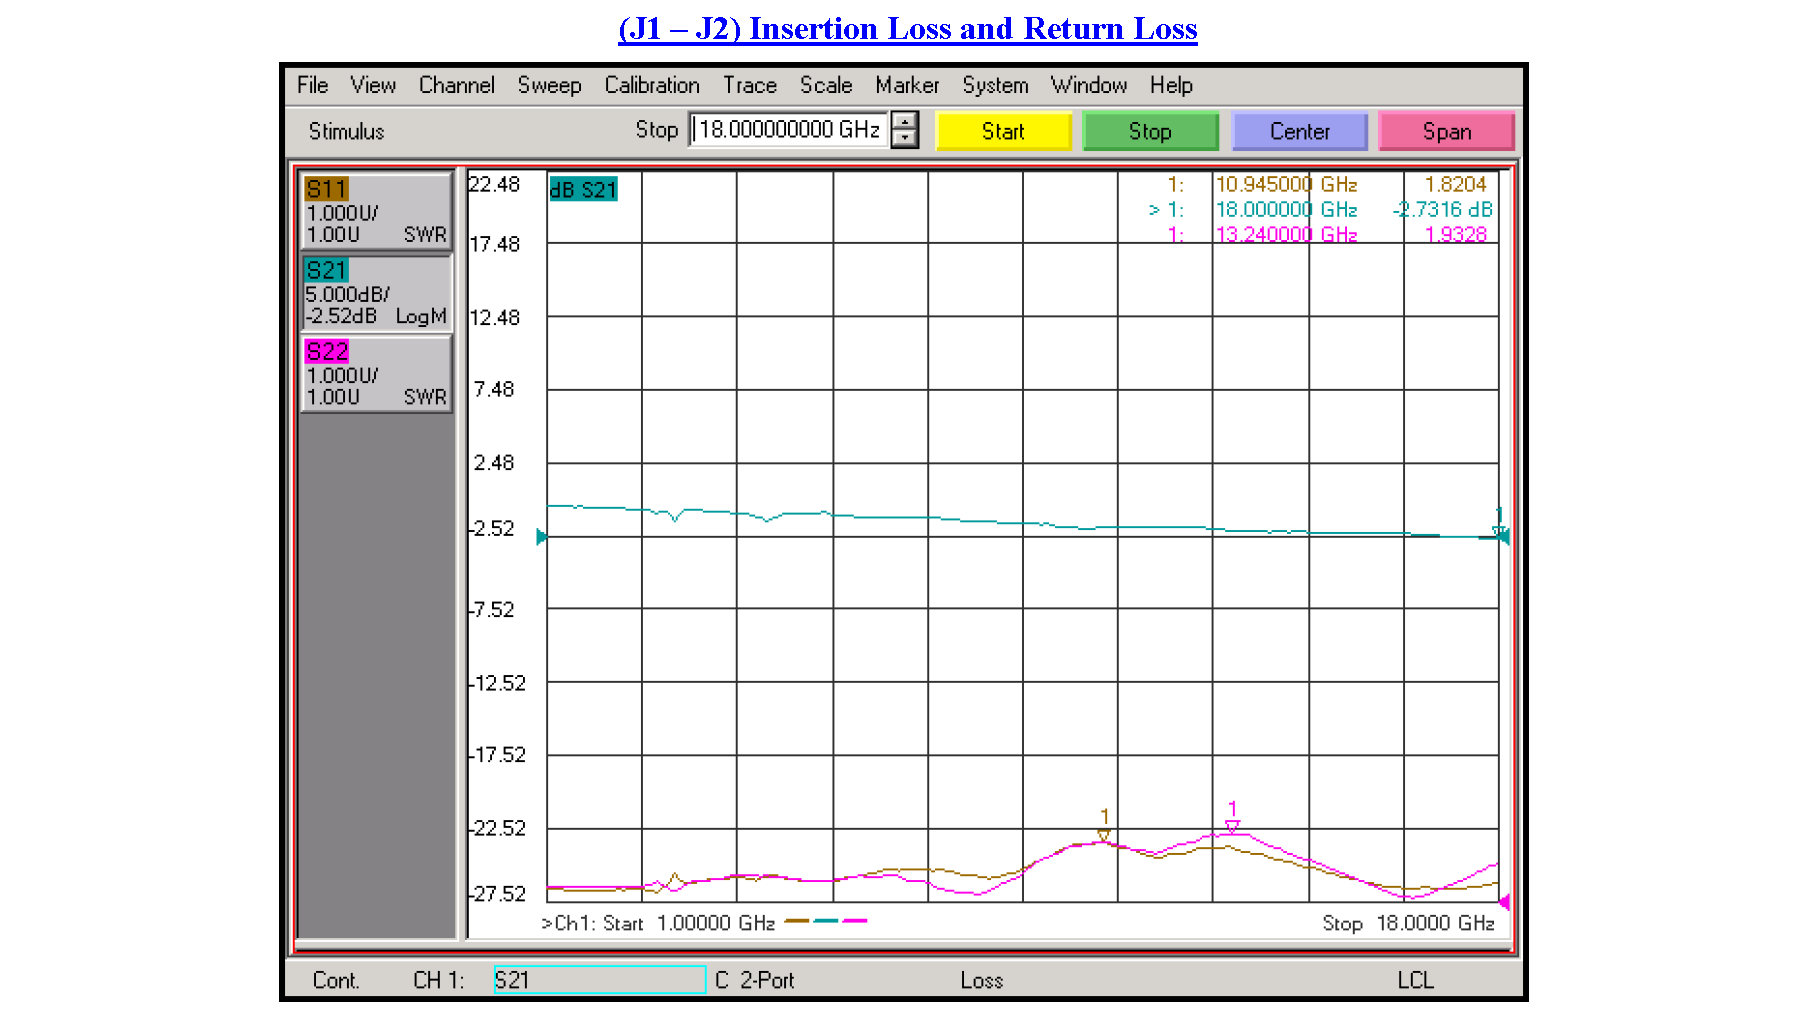The height and width of the screenshot is (1025, 1803).
Task: Select marker 1 on the S11 trace
Action: point(1104,834)
